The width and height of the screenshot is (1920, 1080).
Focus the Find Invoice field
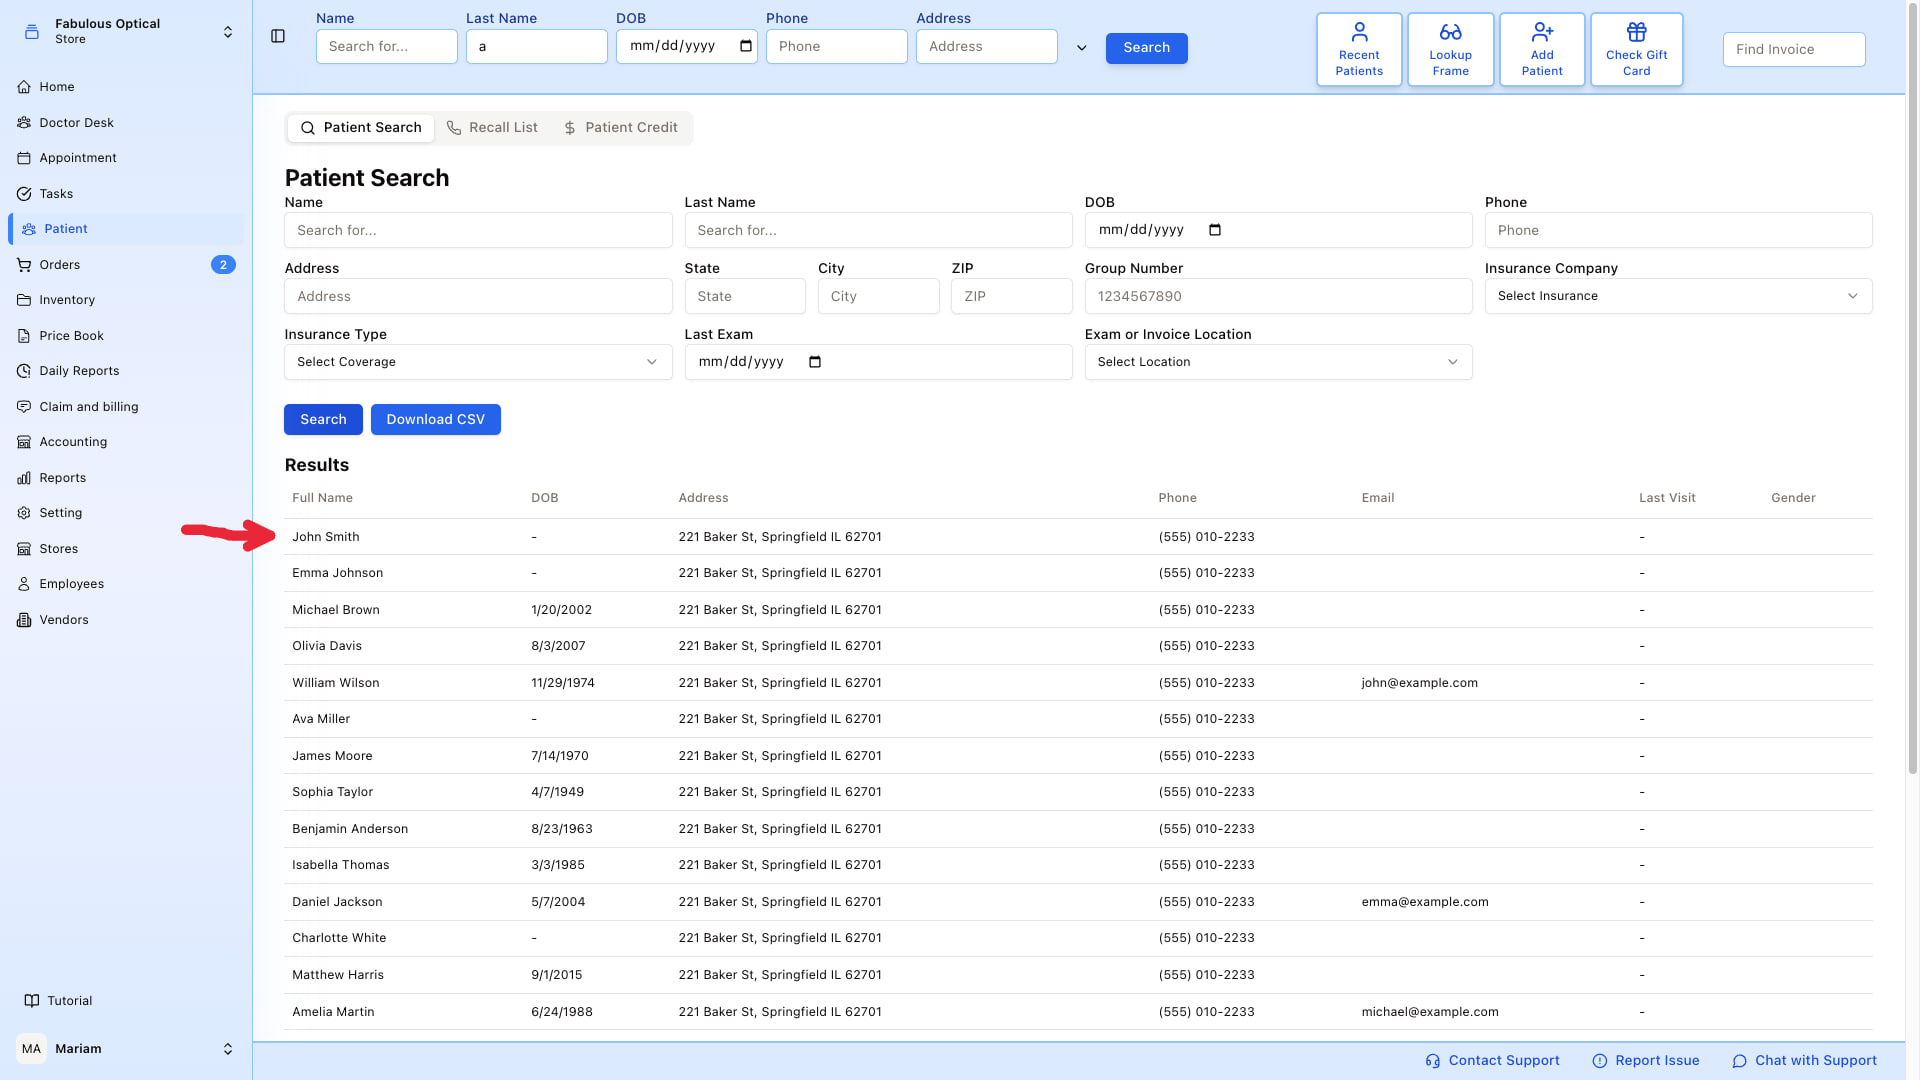(x=1794, y=49)
